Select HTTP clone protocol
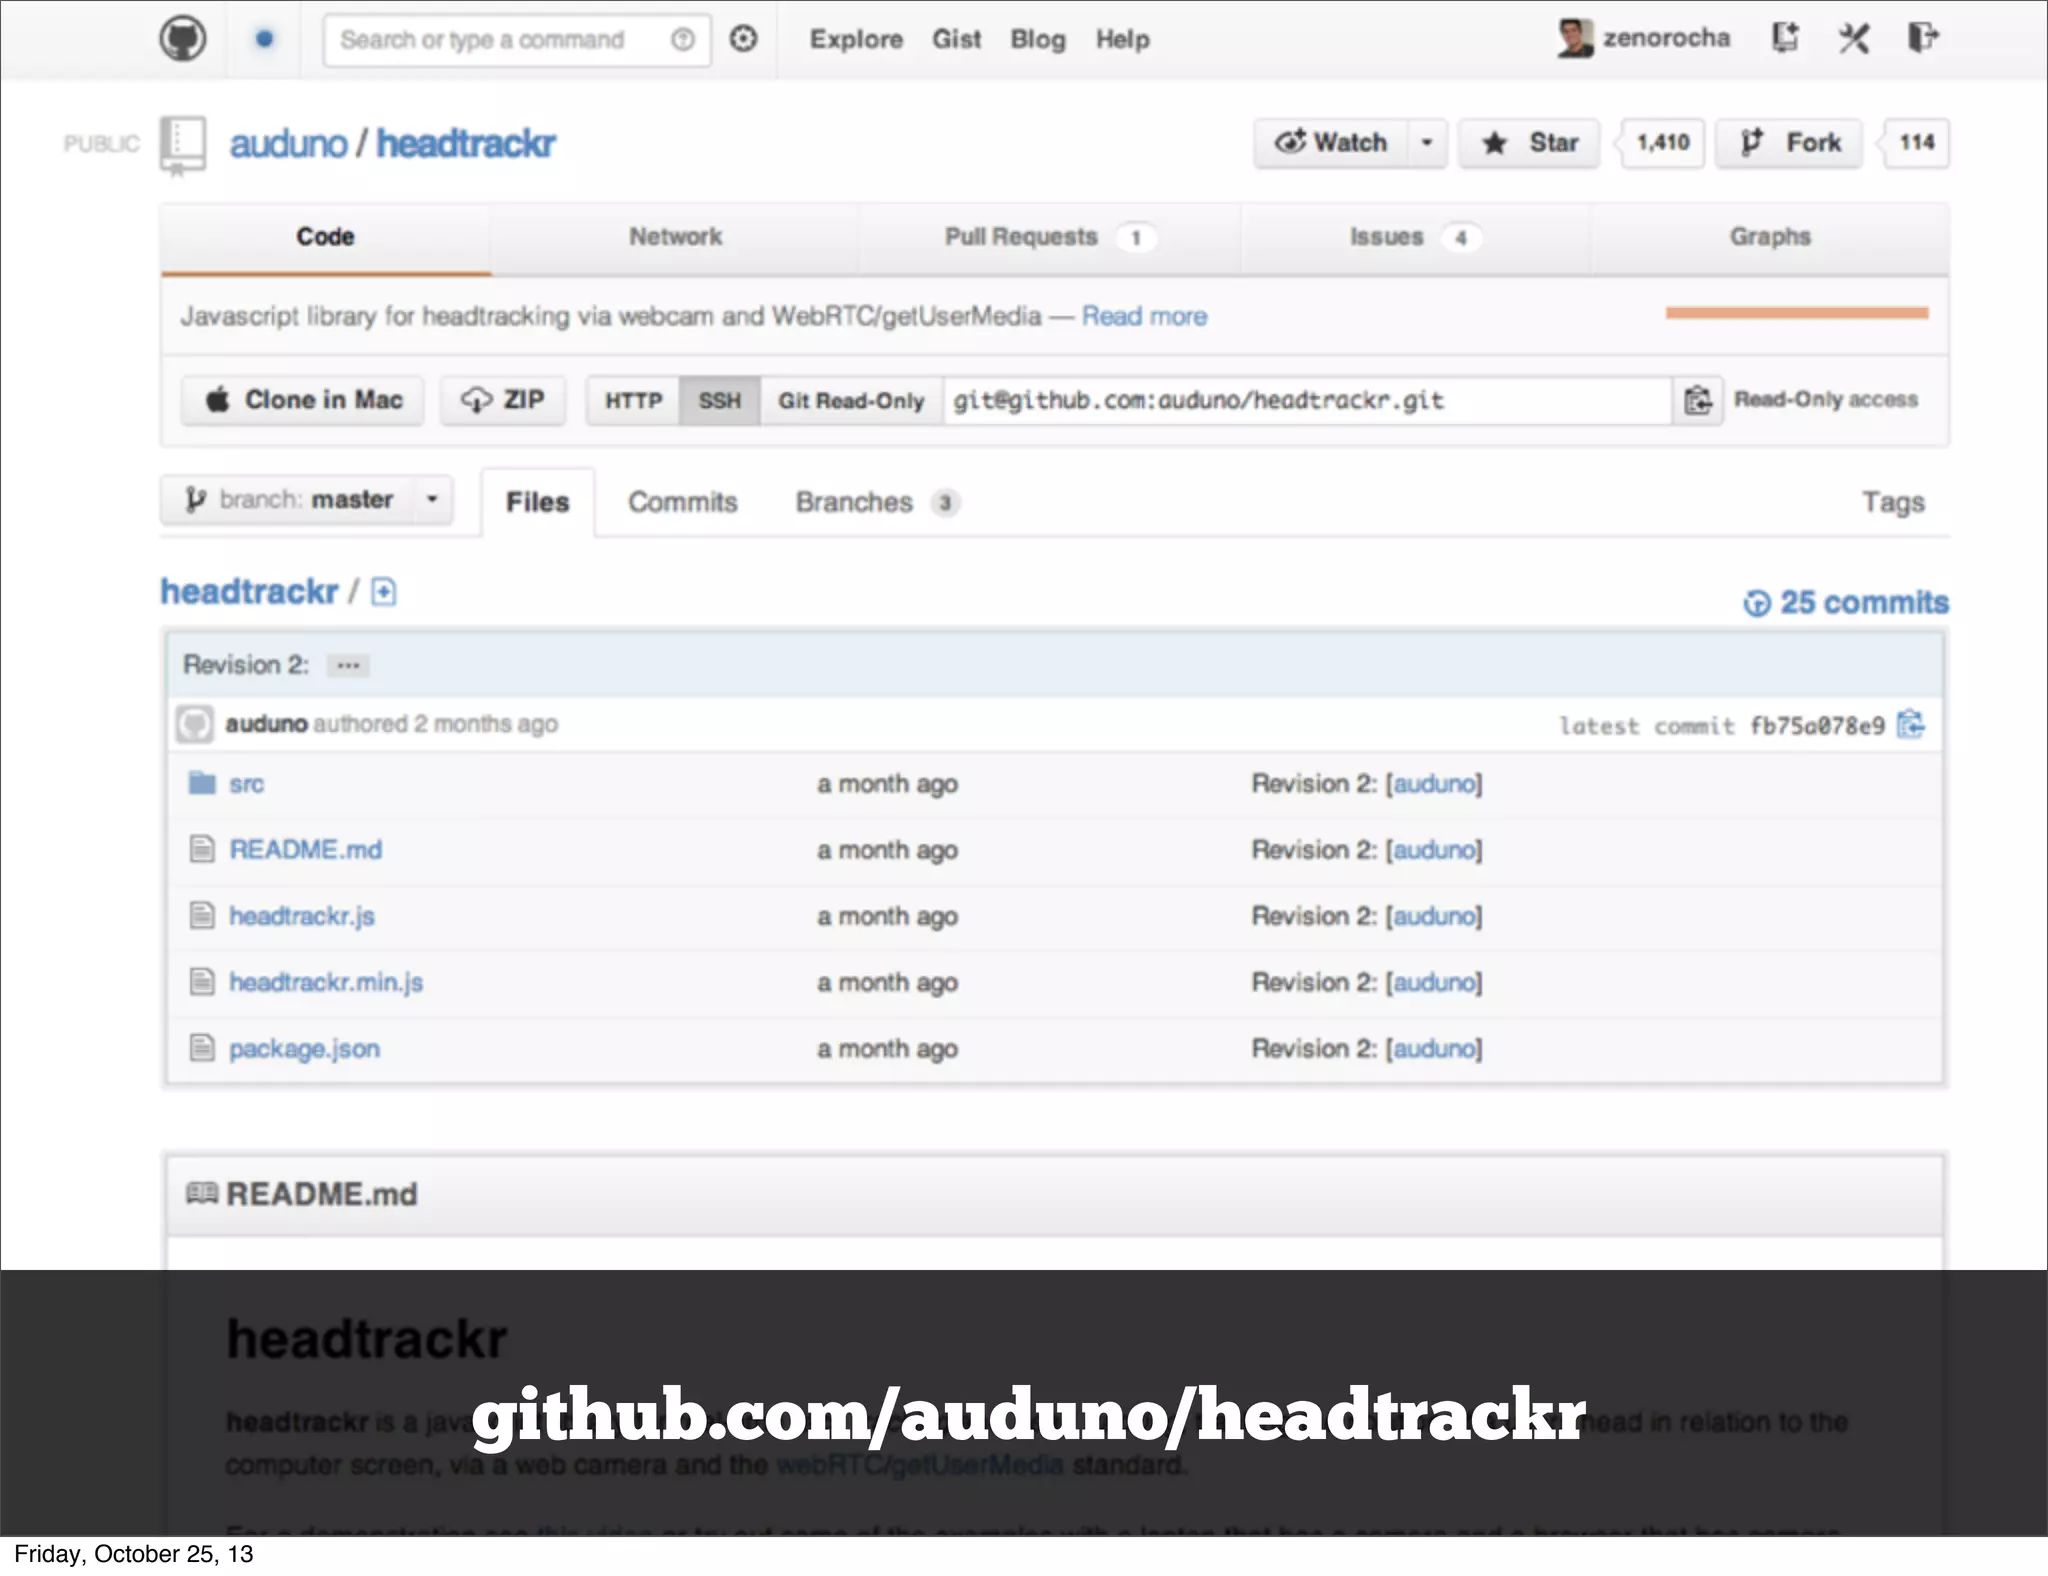The width and height of the screenshot is (2048, 1576). click(x=633, y=400)
